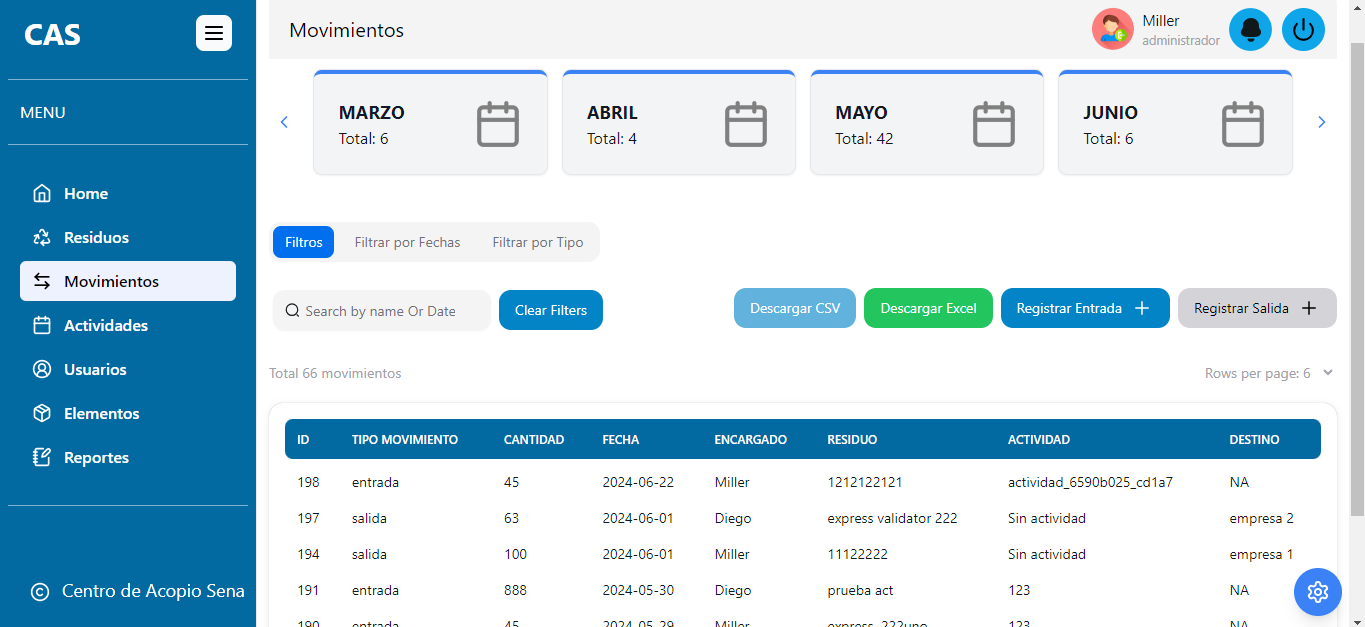
Task: Open the Residuos section
Action: click(94, 237)
